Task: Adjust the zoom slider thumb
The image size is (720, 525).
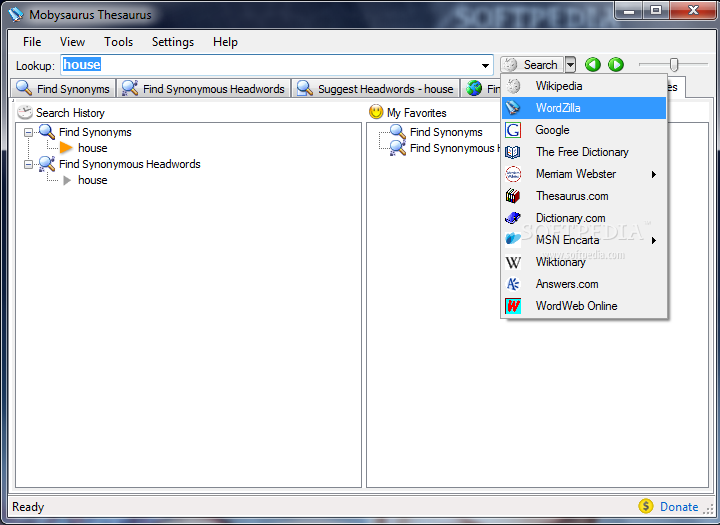Action: point(674,64)
